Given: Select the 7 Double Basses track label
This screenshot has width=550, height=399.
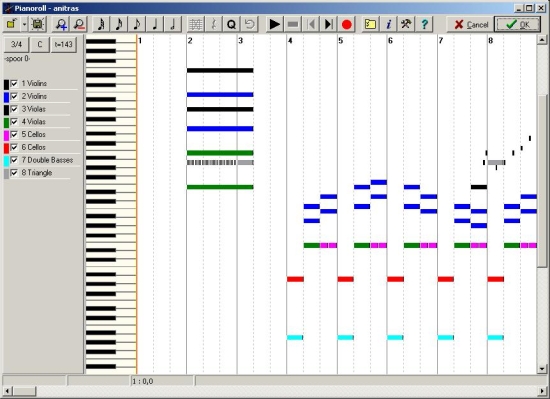Looking at the screenshot, I should click(x=47, y=160).
